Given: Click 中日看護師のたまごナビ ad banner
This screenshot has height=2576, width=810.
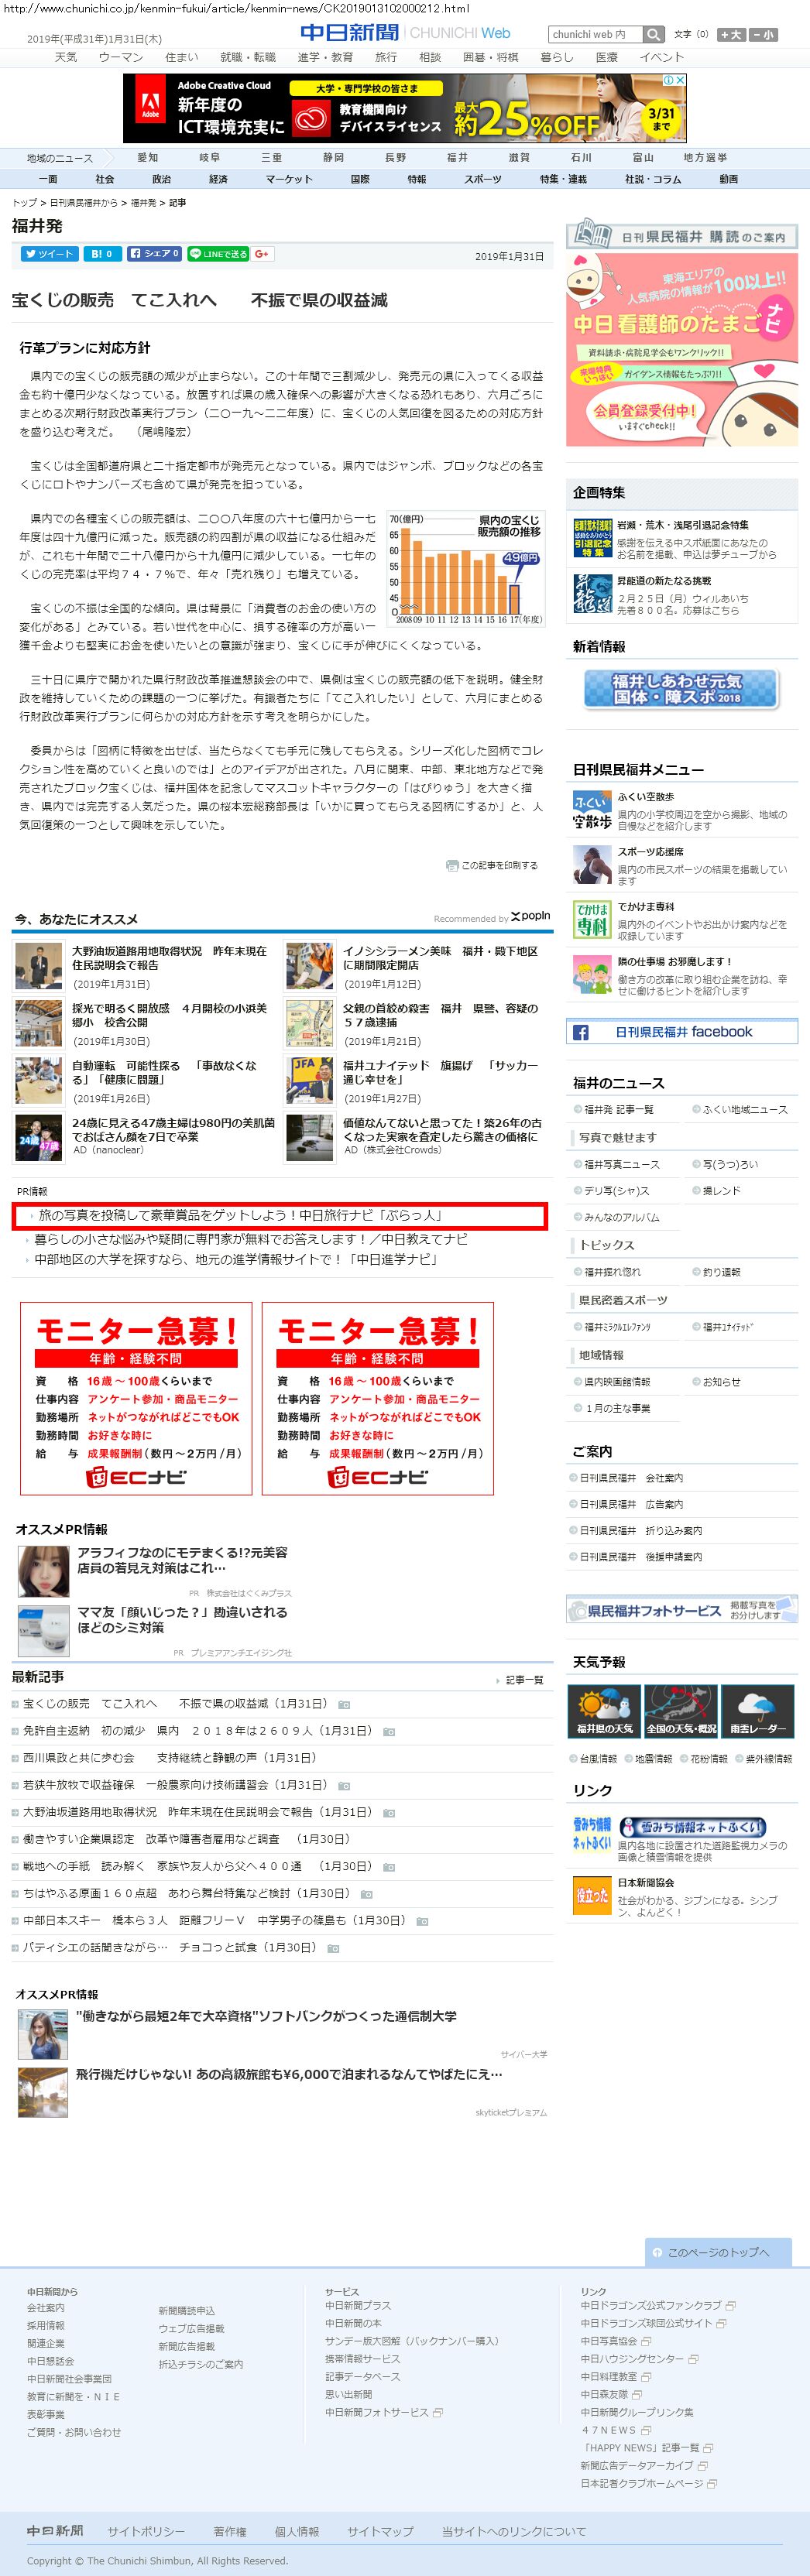Looking at the screenshot, I should click(682, 349).
